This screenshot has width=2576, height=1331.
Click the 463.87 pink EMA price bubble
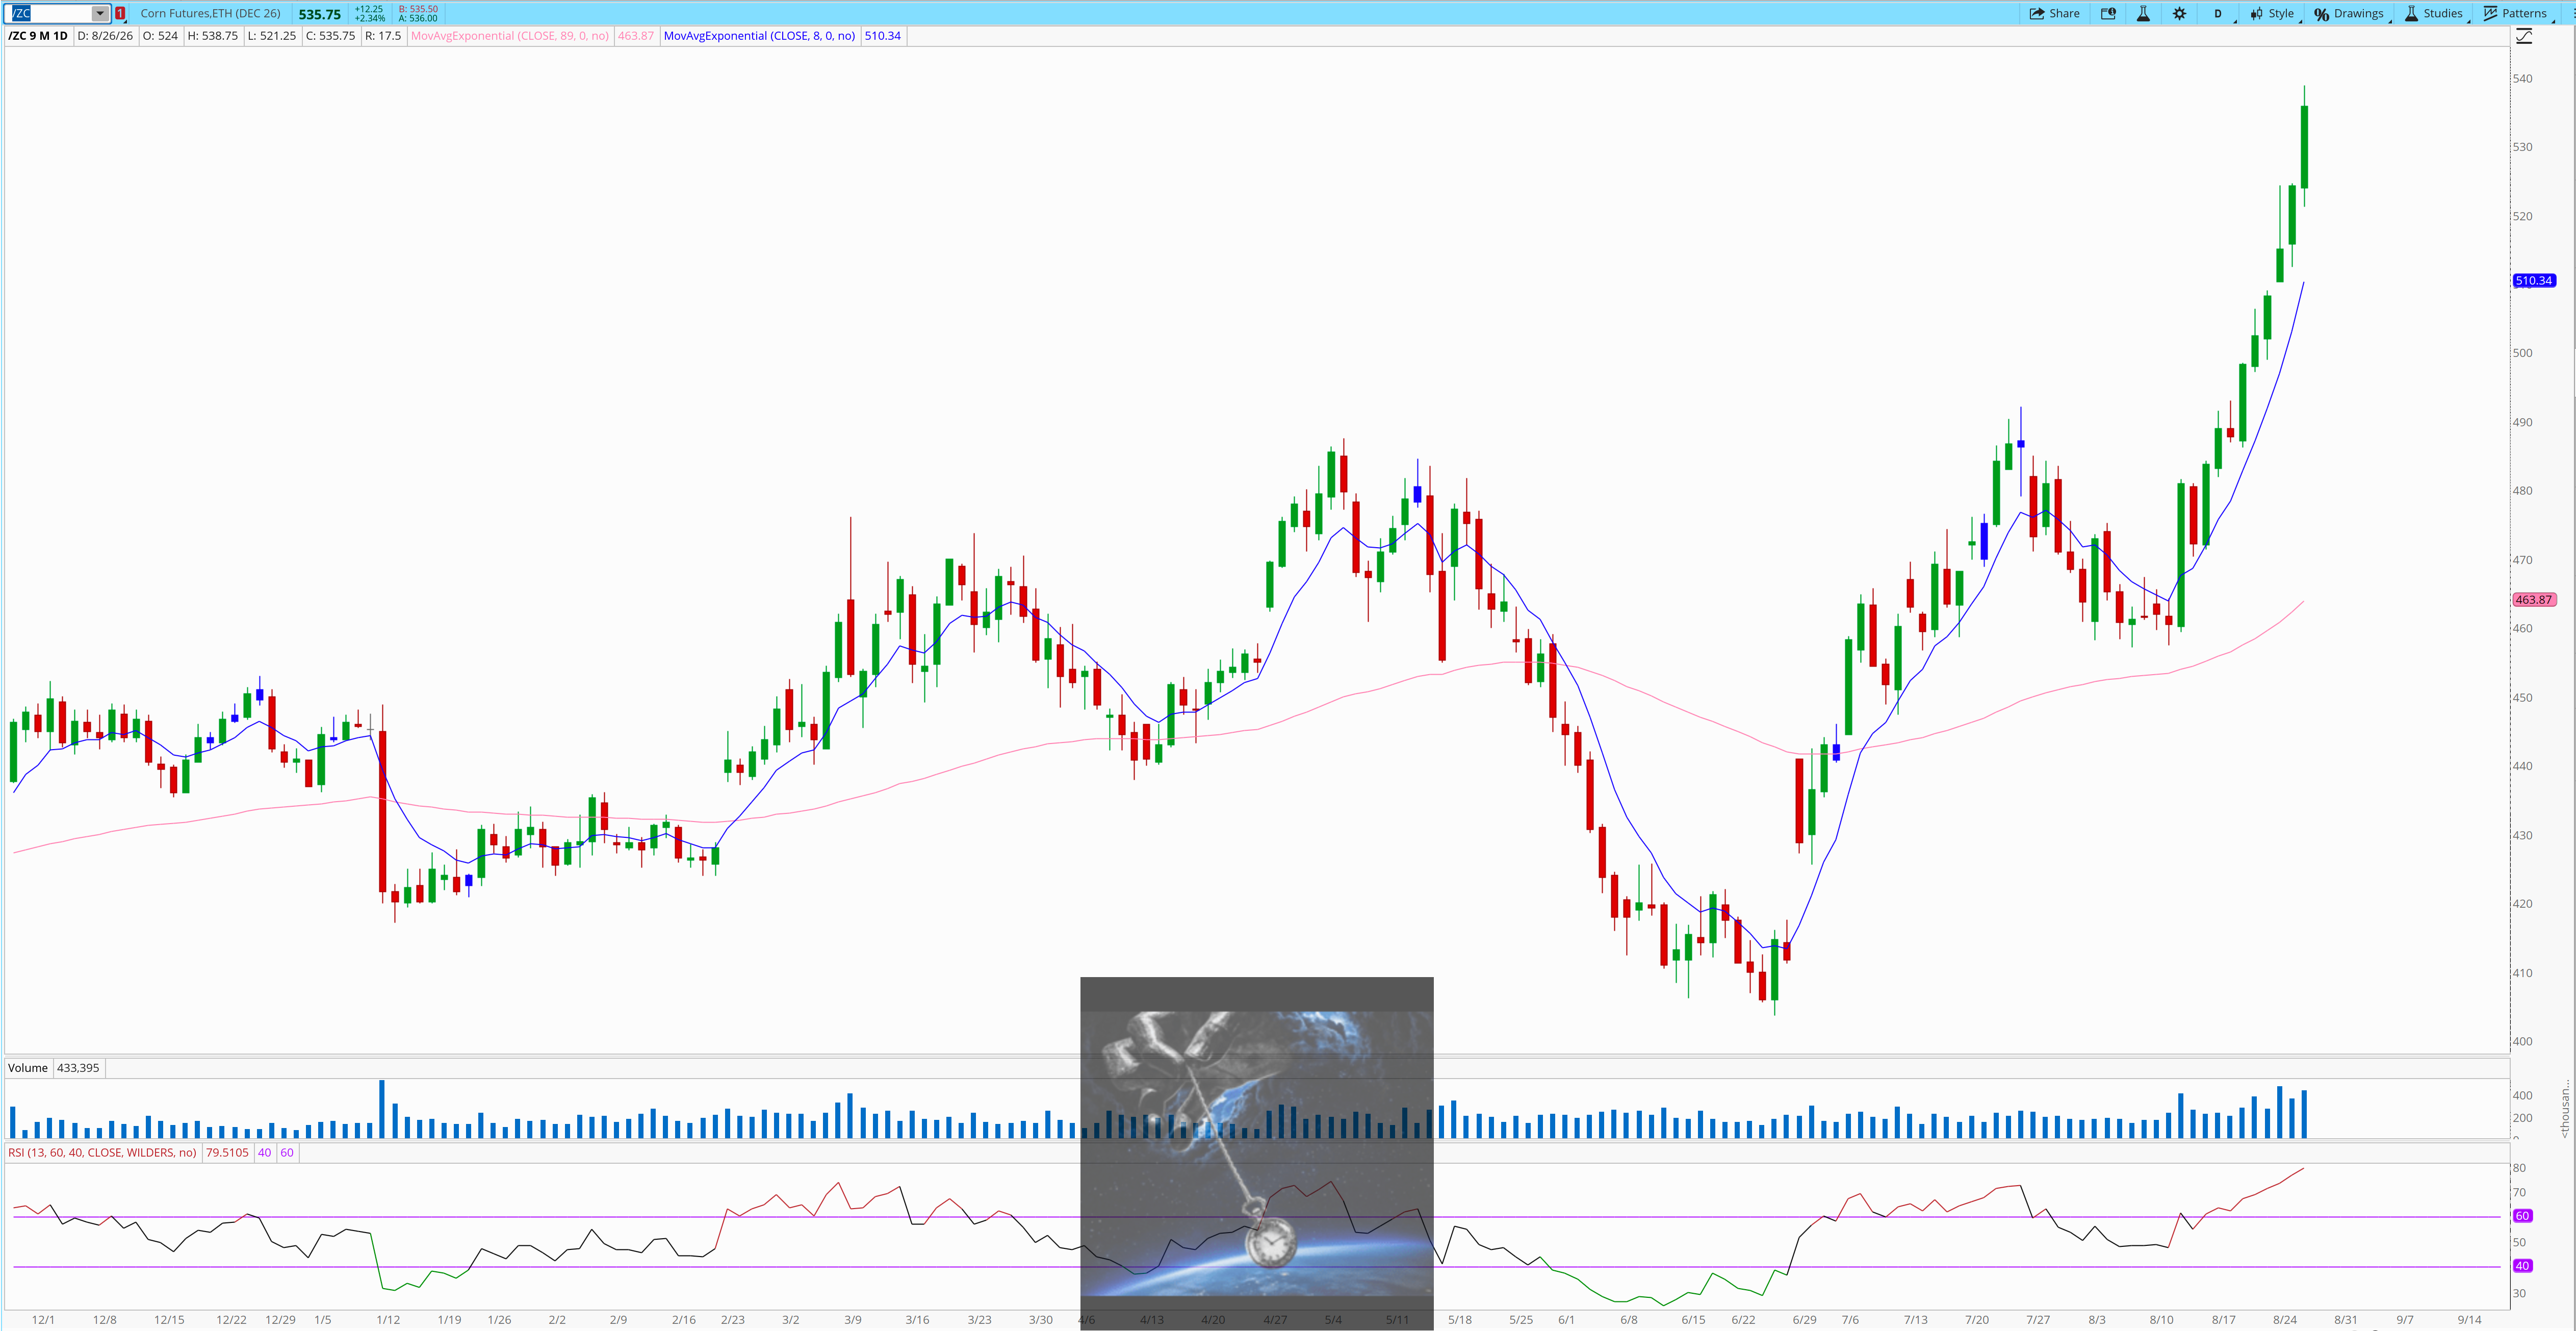(2534, 600)
